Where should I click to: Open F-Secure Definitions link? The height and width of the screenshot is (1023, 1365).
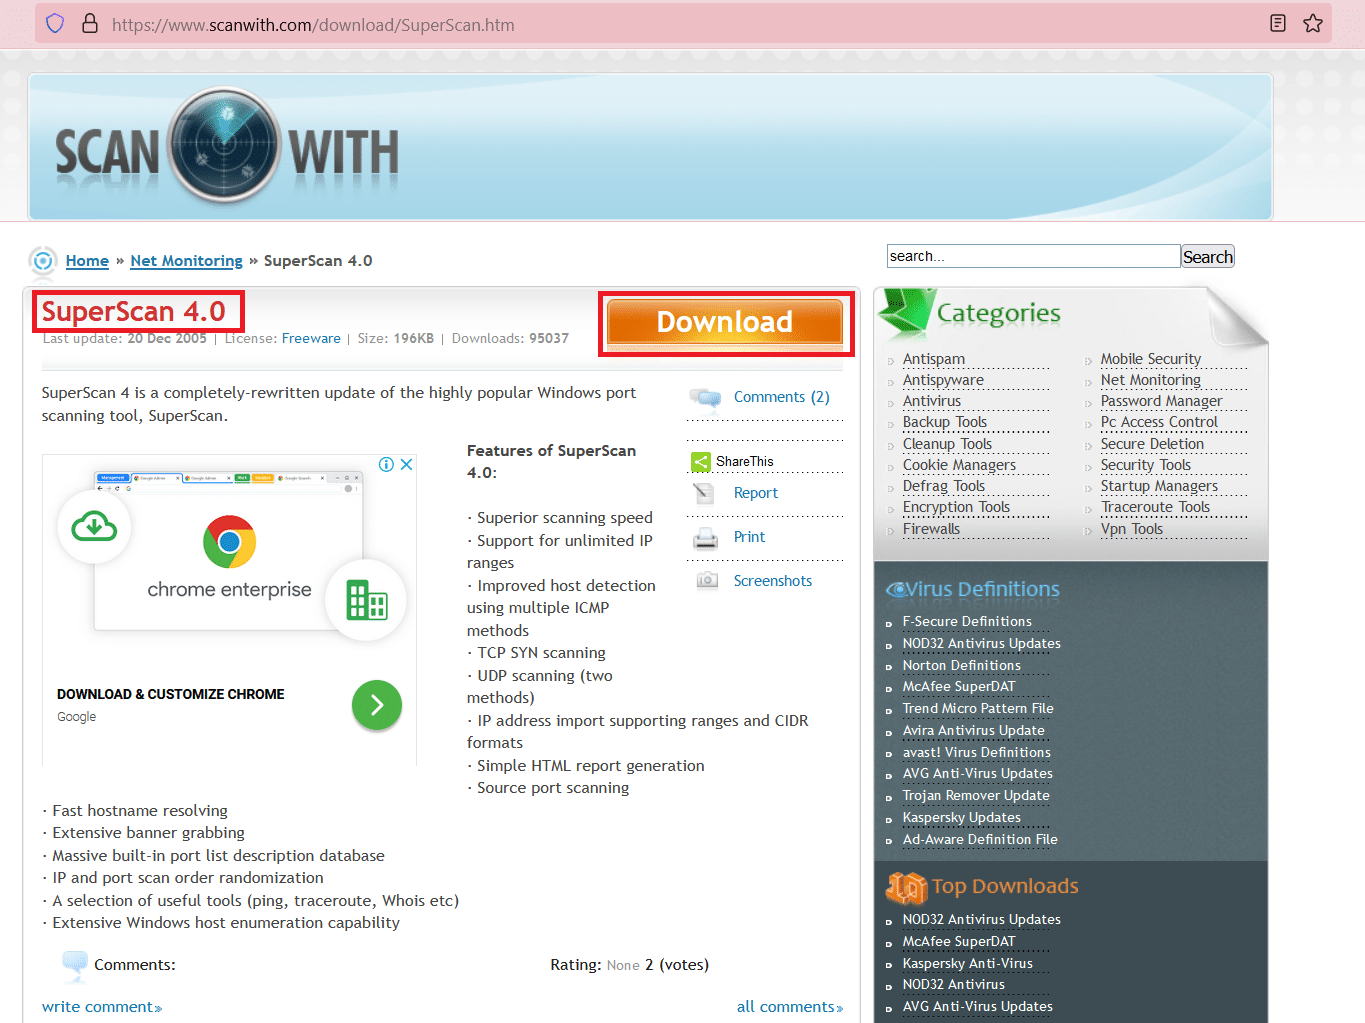click(x=967, y=622)
